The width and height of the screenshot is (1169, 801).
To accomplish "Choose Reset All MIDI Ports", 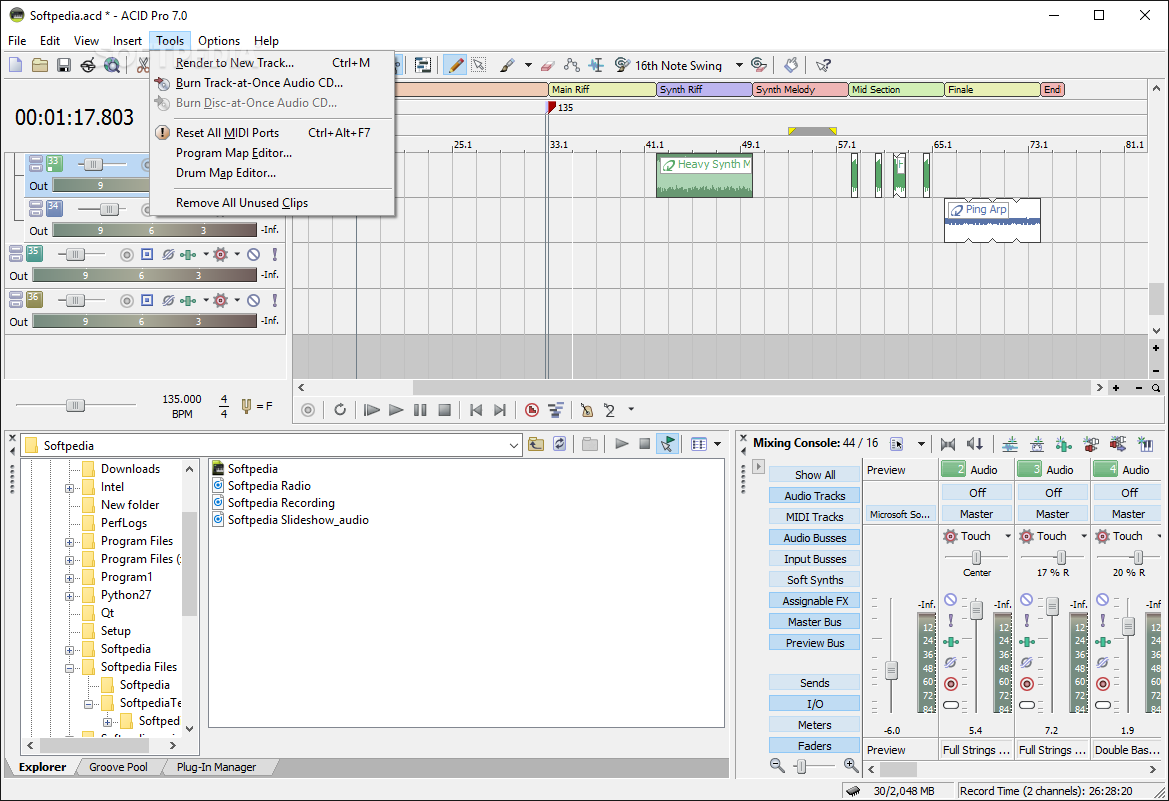I will (273, 133).
